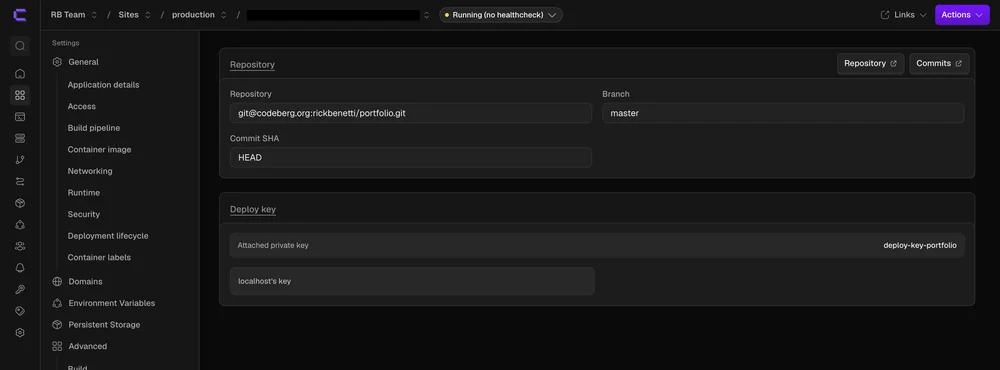Open Build pipeline settings

[94, 128]
